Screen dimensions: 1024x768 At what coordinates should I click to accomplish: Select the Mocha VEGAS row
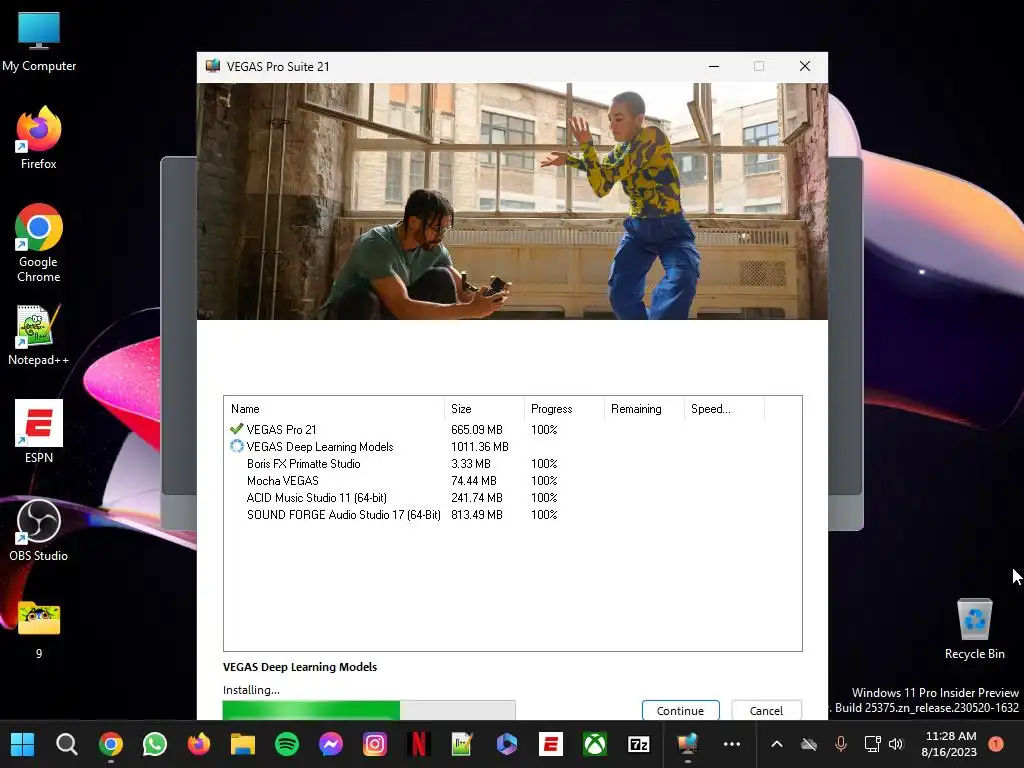pyautogui.click(x=513, y=481)
